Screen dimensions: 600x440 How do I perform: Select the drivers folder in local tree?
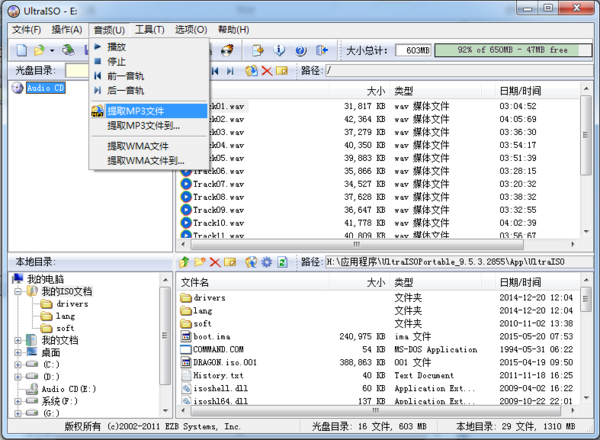coord(72,304)
